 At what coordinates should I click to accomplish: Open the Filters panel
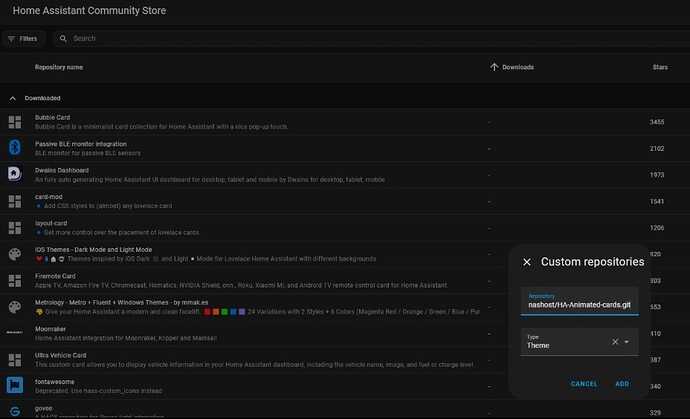pos(23,38)
